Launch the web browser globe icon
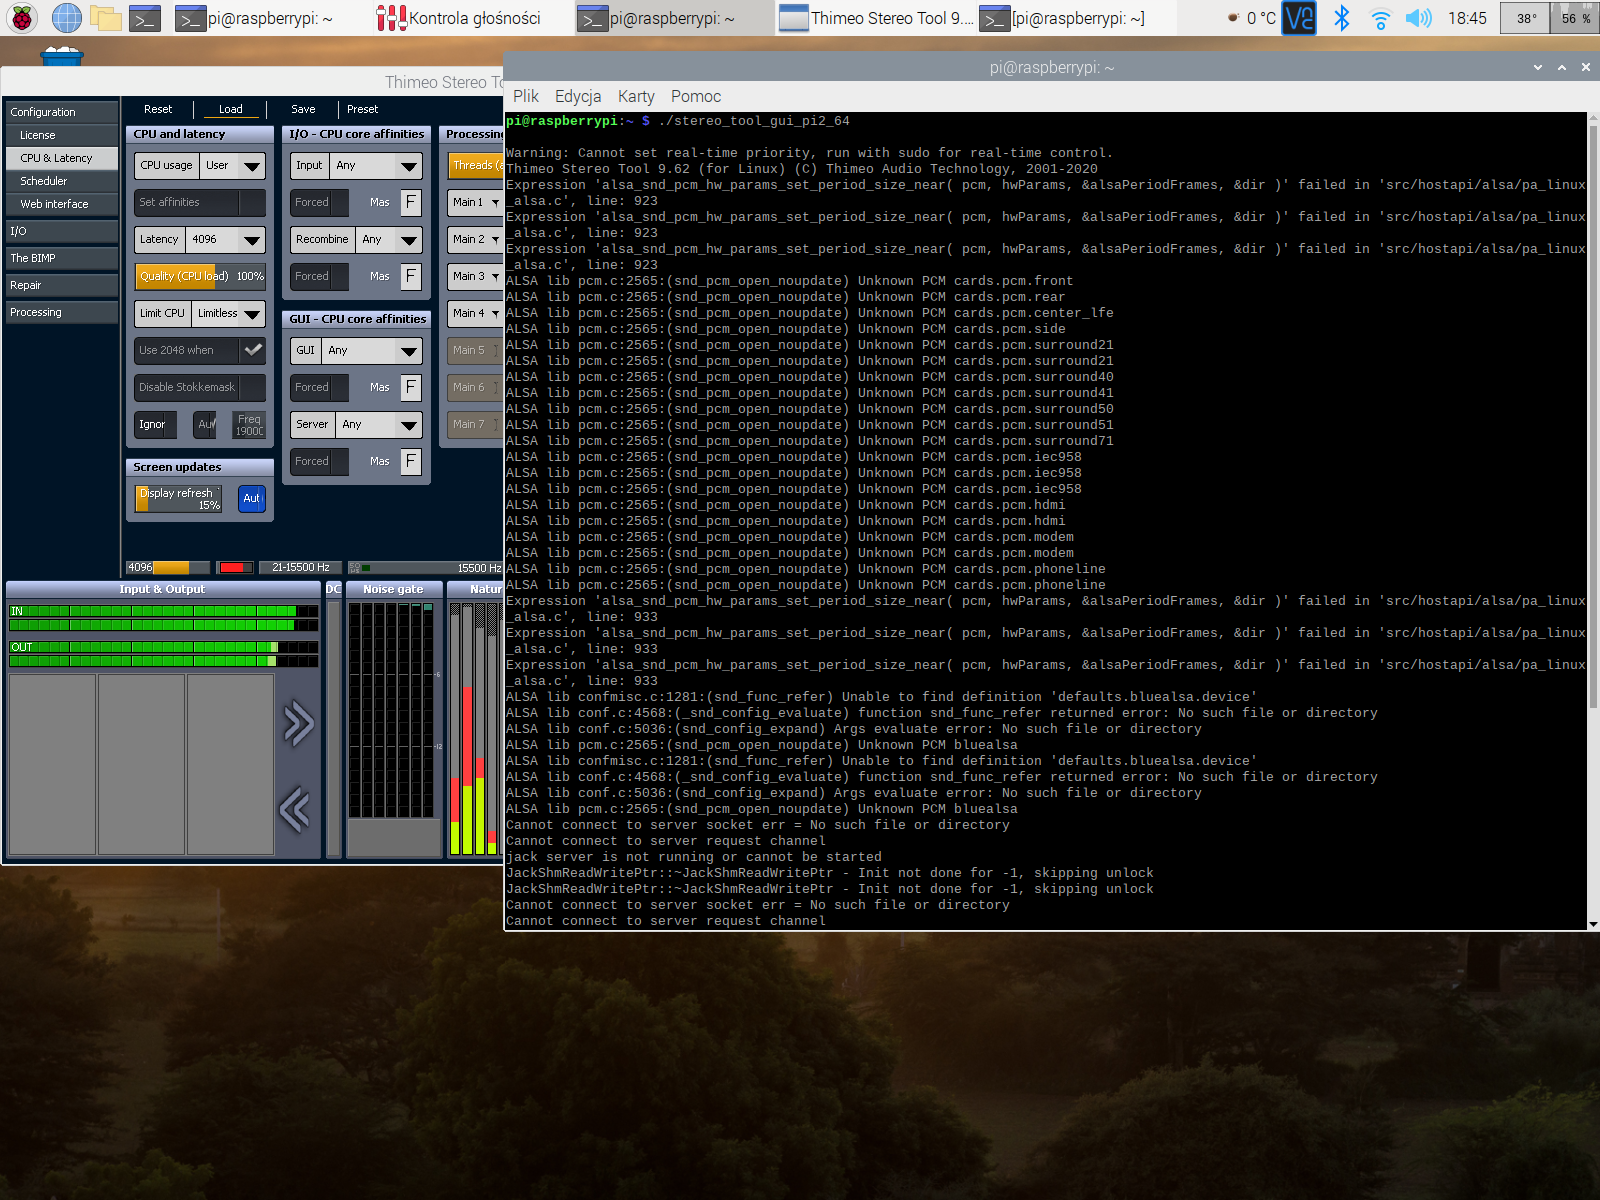The width and height of the screenshot is (1600, 1200). [x=66, y=18]
